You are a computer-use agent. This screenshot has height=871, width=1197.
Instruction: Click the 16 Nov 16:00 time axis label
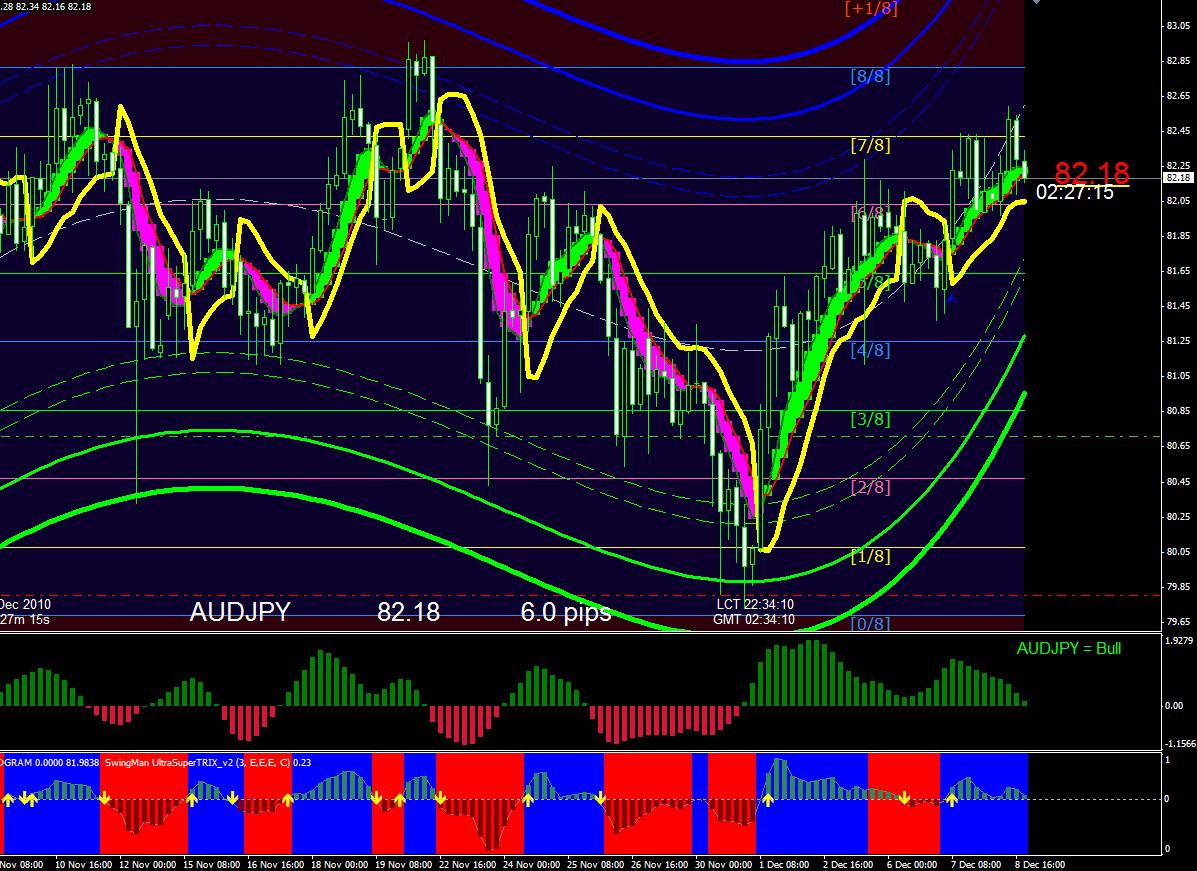[x=276, y=865]
